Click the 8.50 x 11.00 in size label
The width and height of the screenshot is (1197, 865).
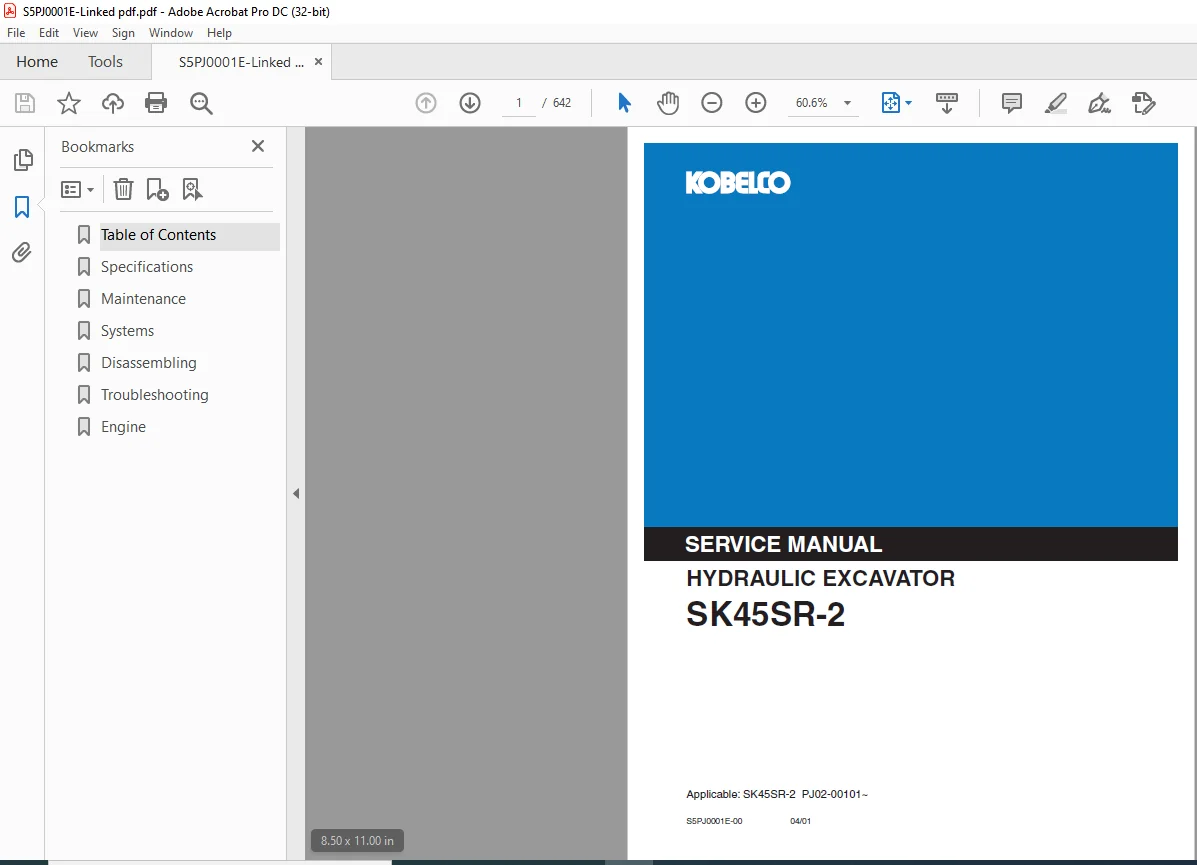point(357,841)
